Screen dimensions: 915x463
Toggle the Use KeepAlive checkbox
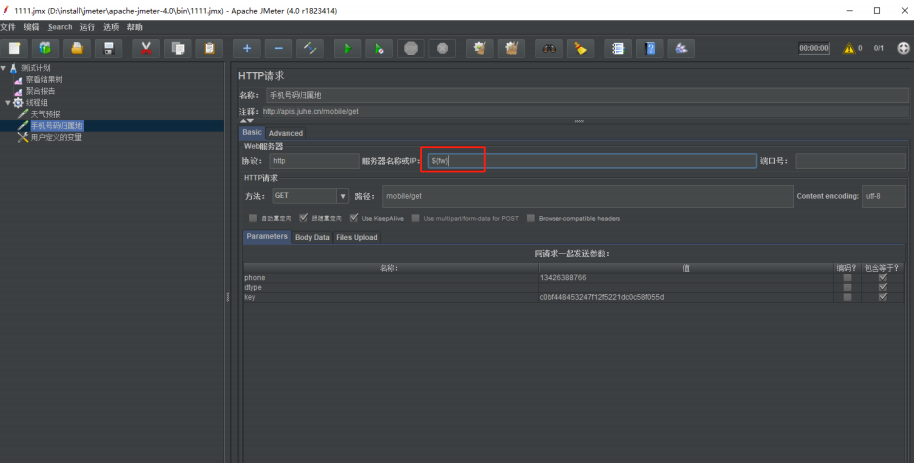(354, 218)
